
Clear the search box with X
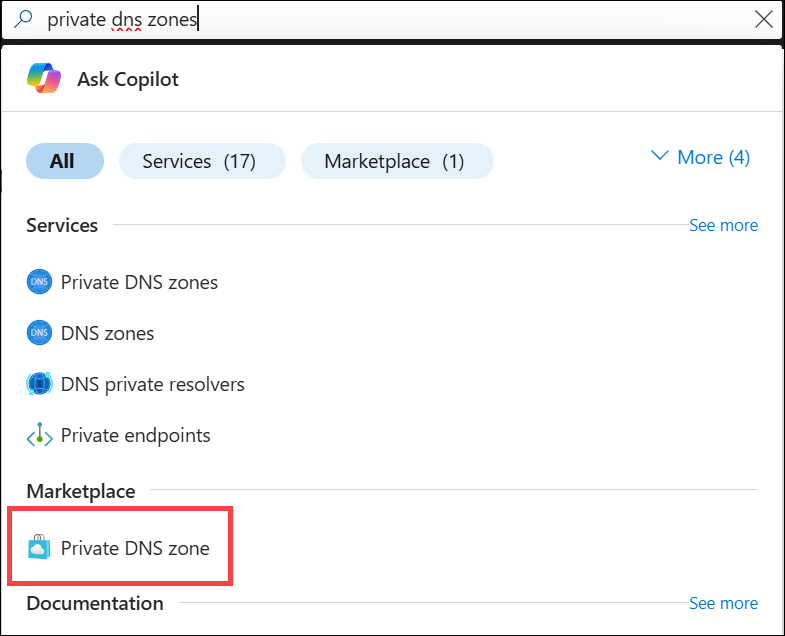pos(763,19)
